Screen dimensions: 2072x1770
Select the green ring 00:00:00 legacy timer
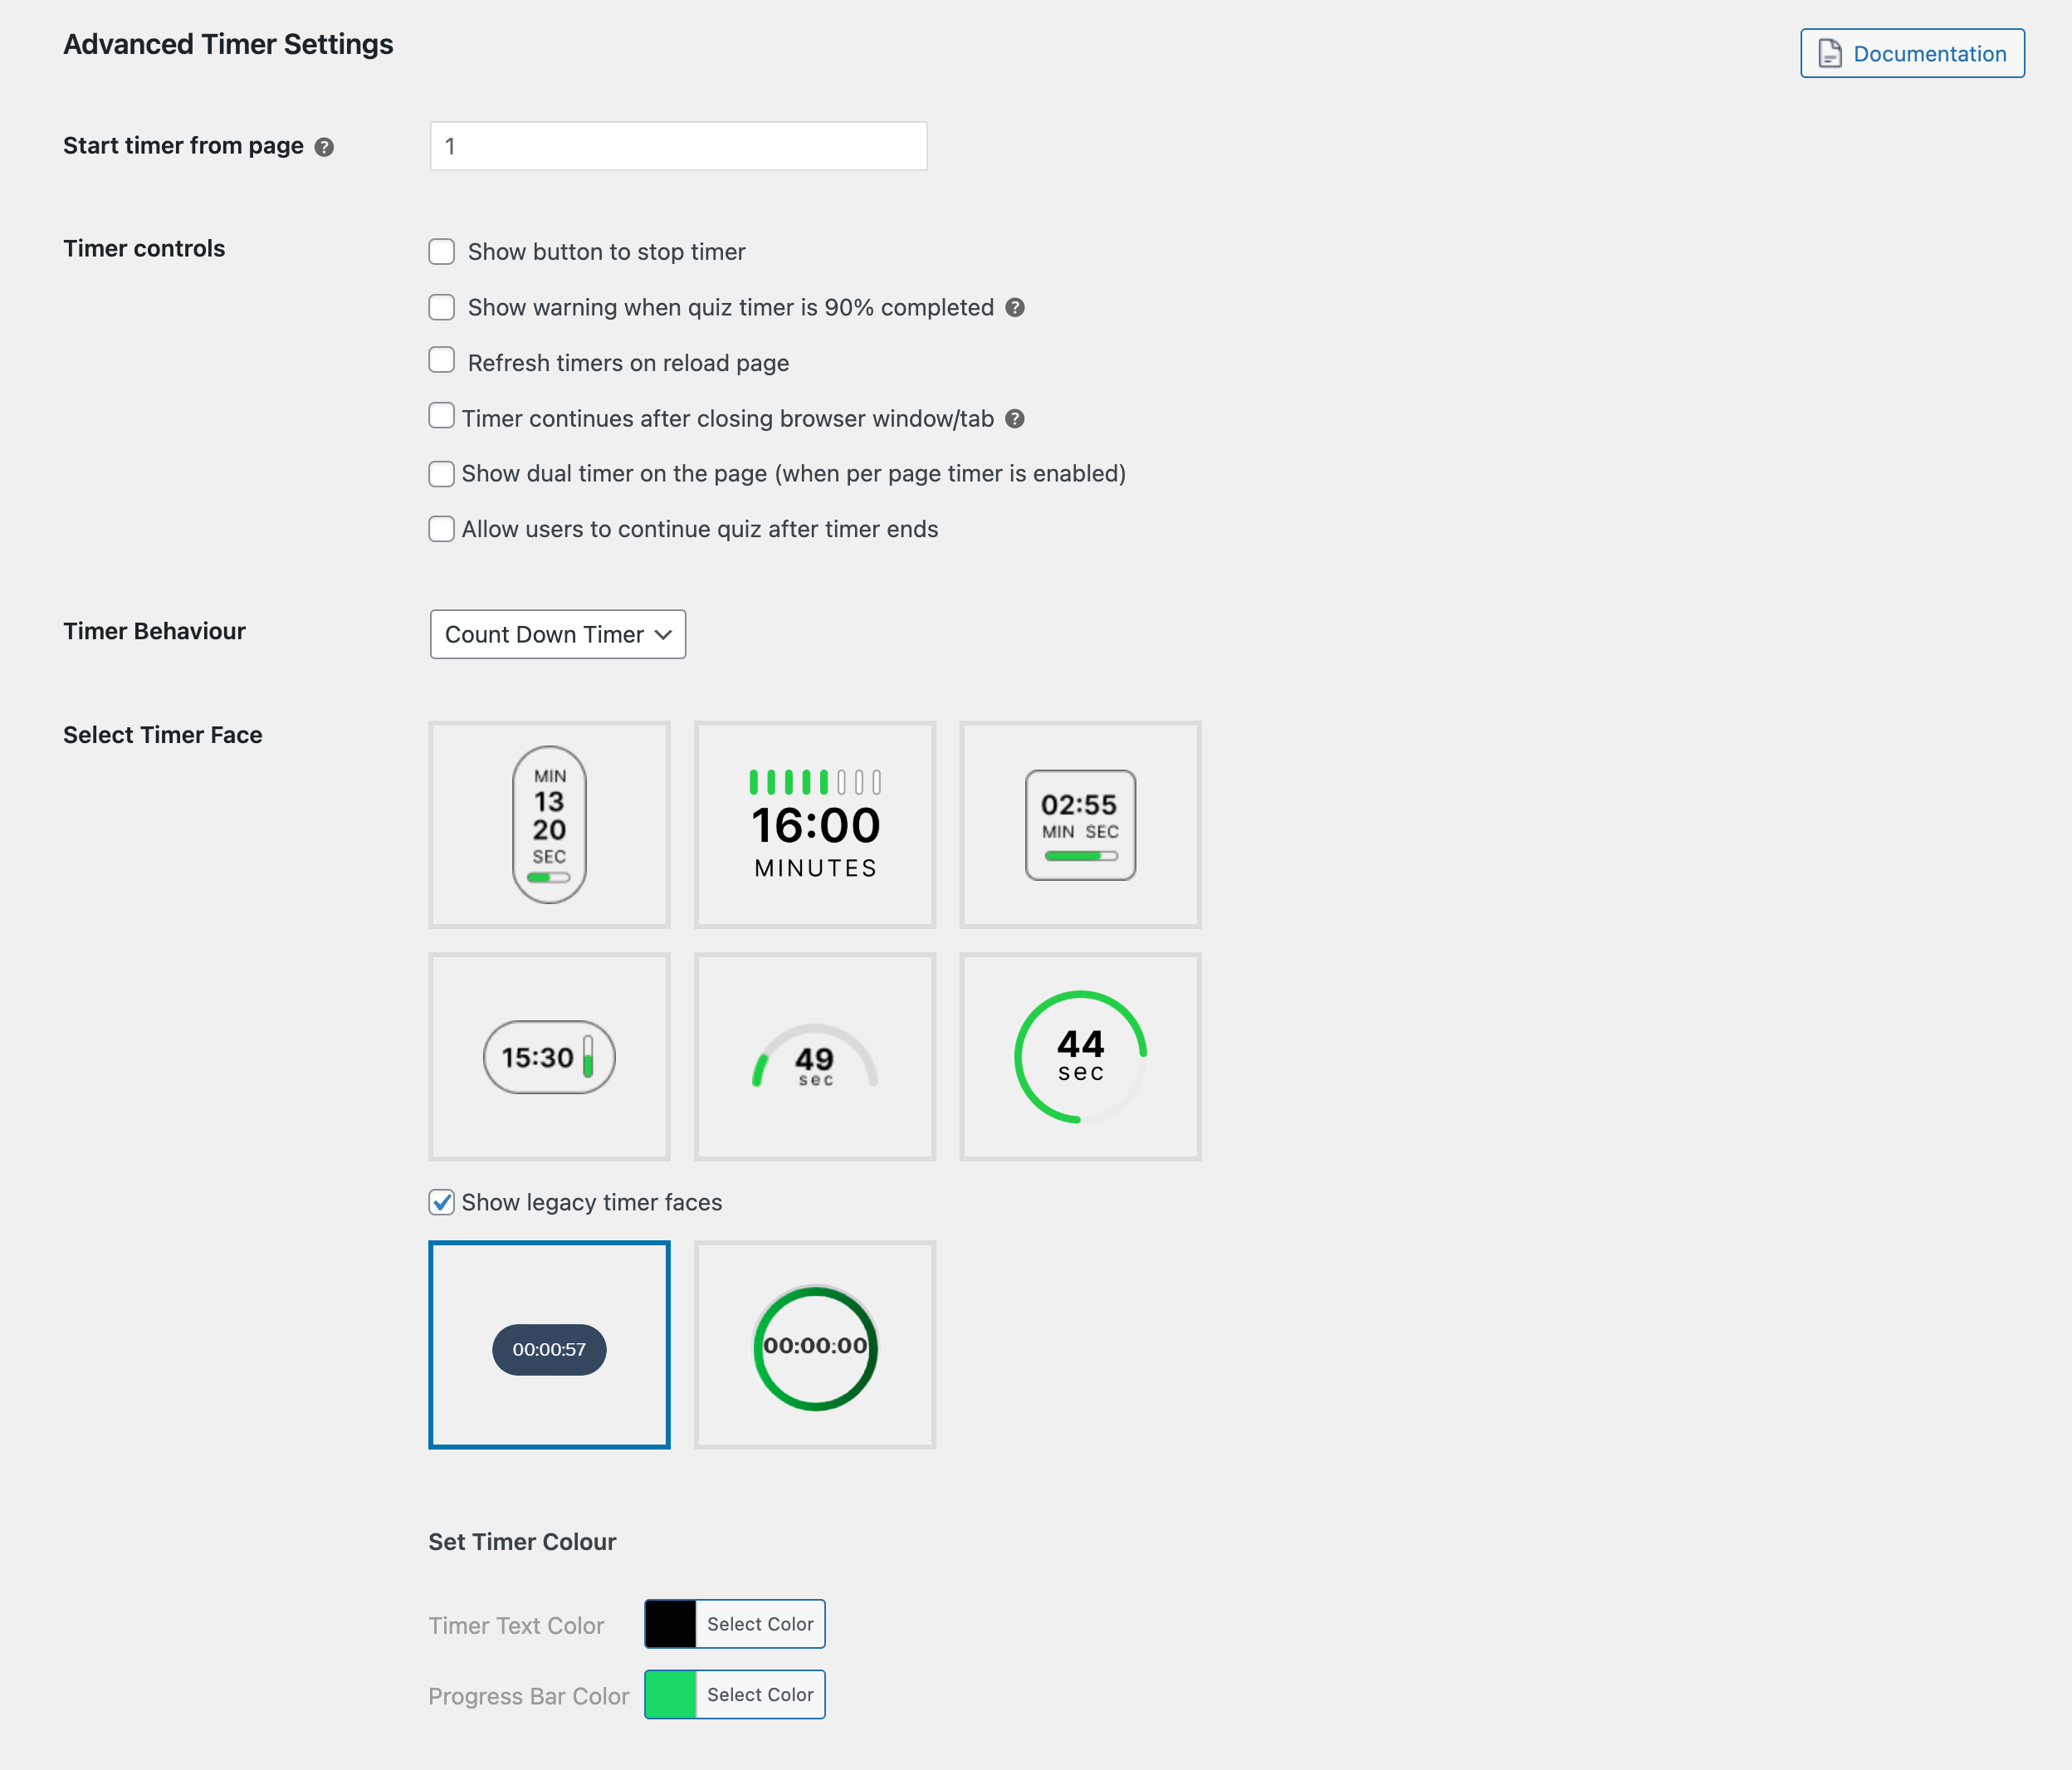(814, 1345)
